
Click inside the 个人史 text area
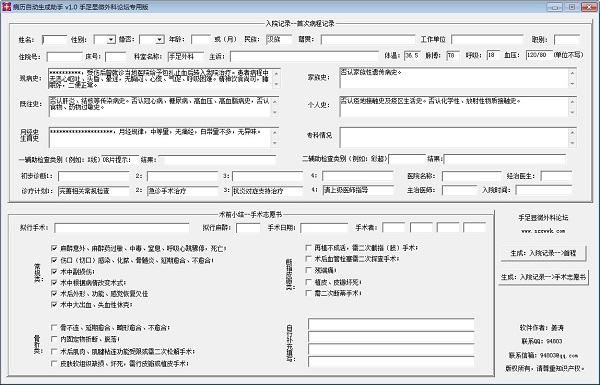[x=454, y=107]
